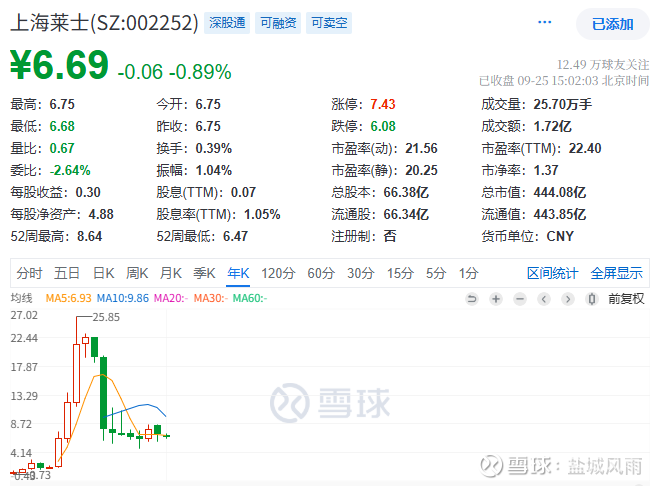Click the current price ¥6.69

click(x=60, y=65)
